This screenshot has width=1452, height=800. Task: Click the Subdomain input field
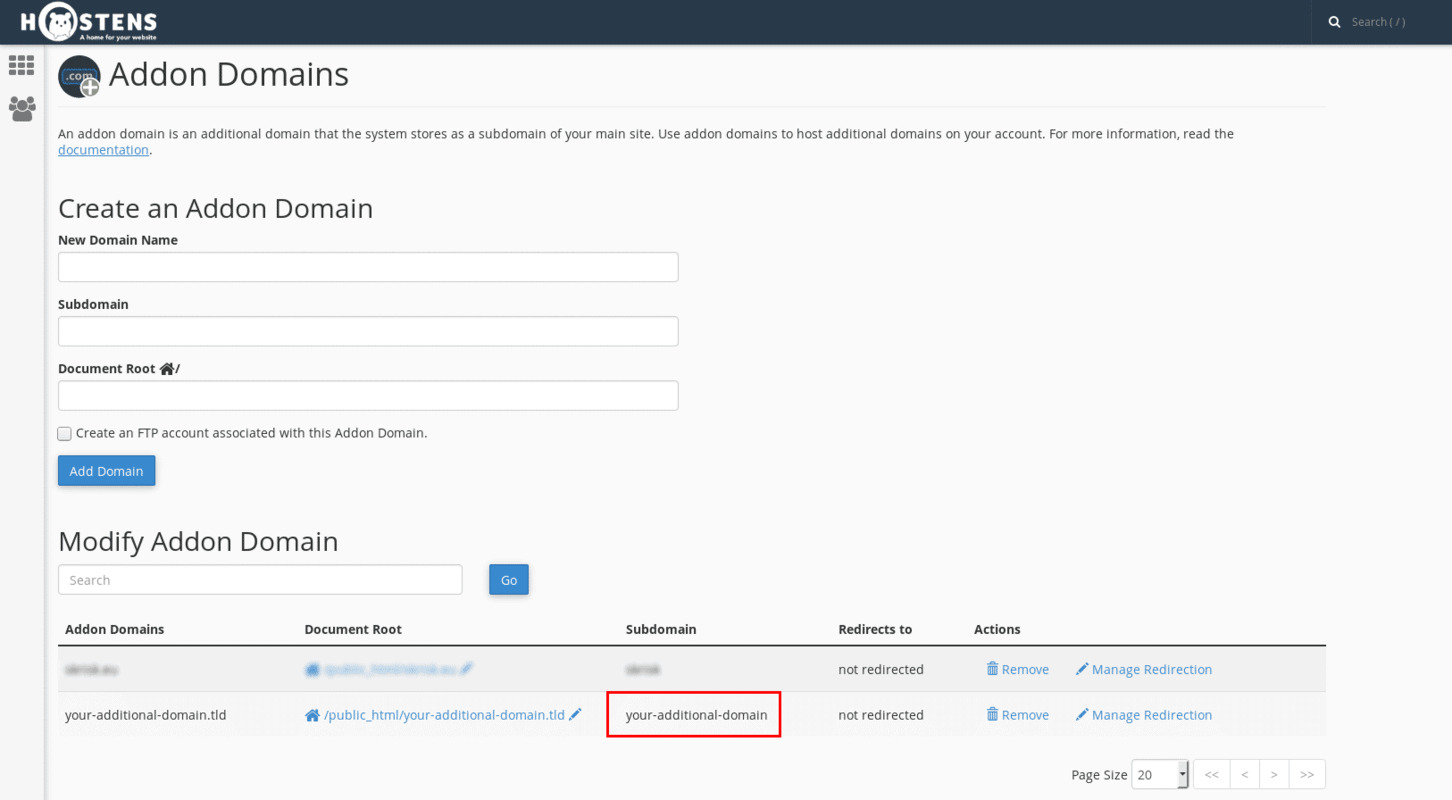(368, 331)
